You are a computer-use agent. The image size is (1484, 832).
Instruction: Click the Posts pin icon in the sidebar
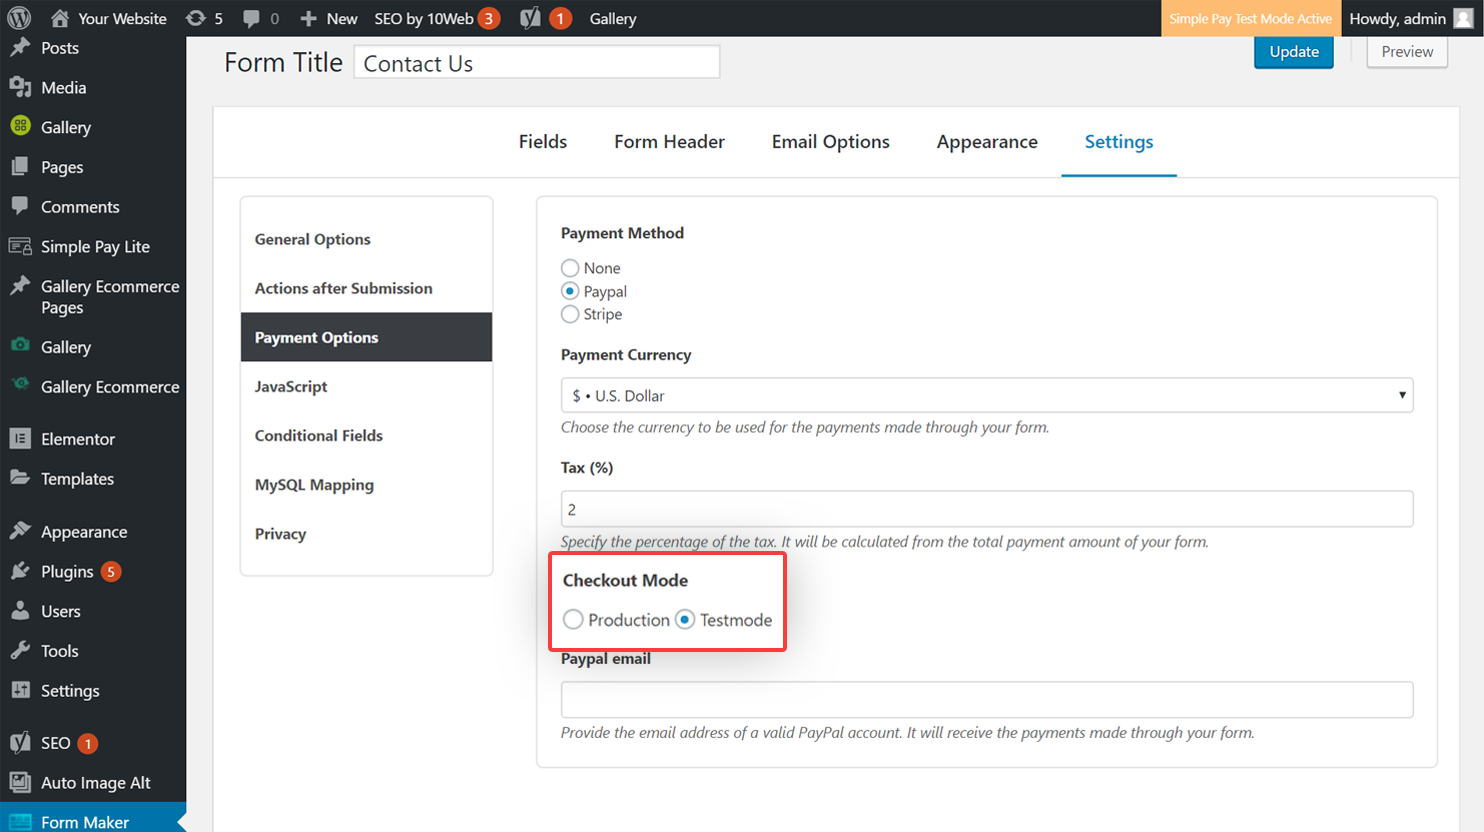pyautogui.click(x=20, y=47)
